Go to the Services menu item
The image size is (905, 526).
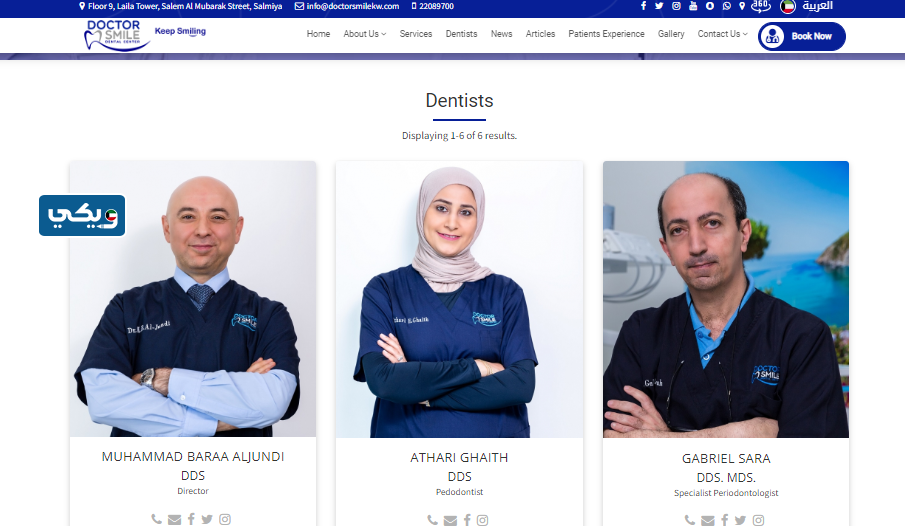click(x=416, y=34)
